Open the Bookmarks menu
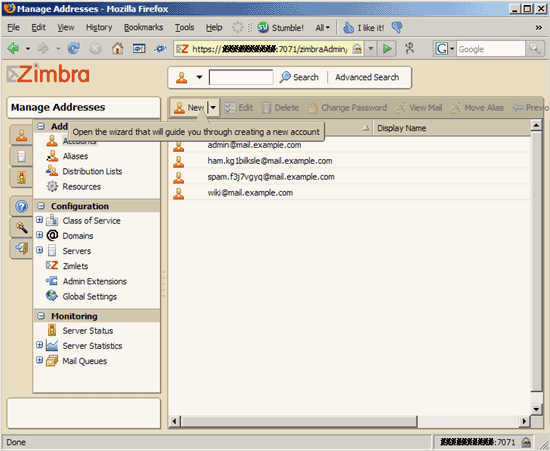550x451 pixels. pyautogui.click(x=143, y=27)
